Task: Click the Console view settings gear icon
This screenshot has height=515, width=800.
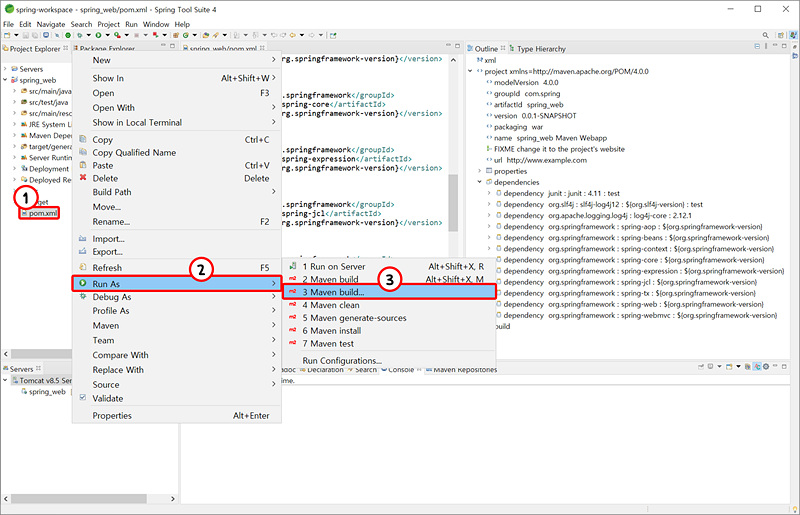Action: point(766,366)
